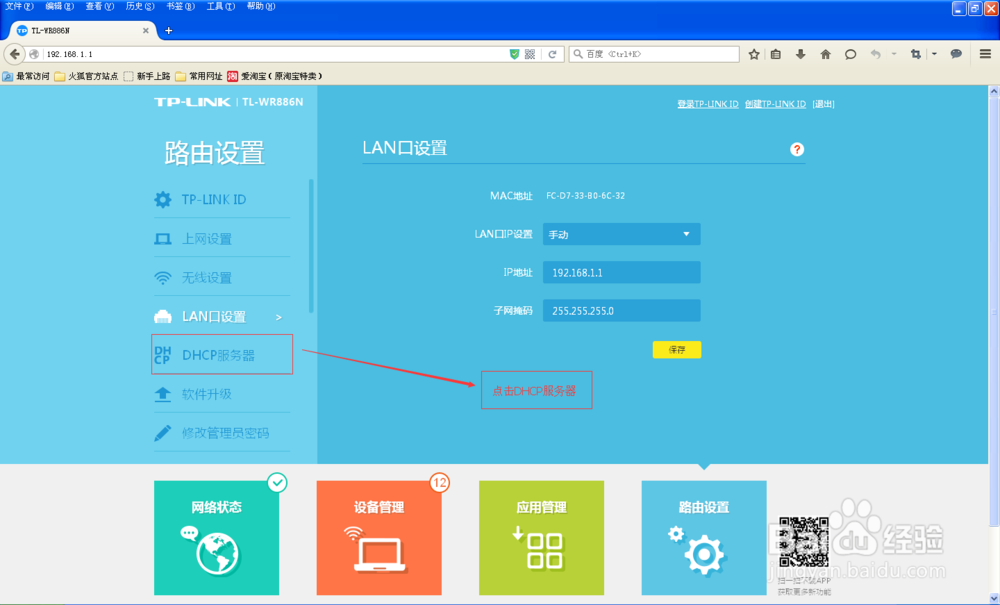Click the IP地址 field 192.168.1.1

coord(622,272)
